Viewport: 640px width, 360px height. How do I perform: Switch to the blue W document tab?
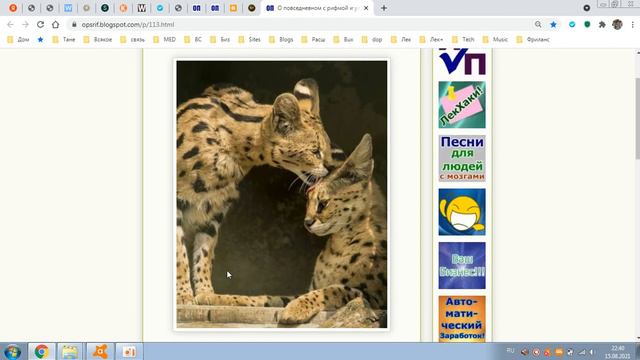coord(68,8)
